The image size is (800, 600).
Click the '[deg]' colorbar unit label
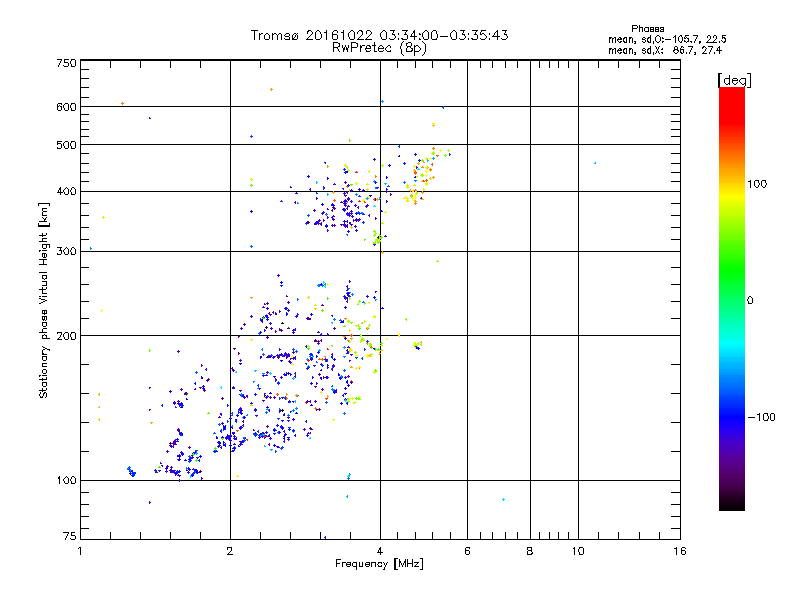coord(734,80)
